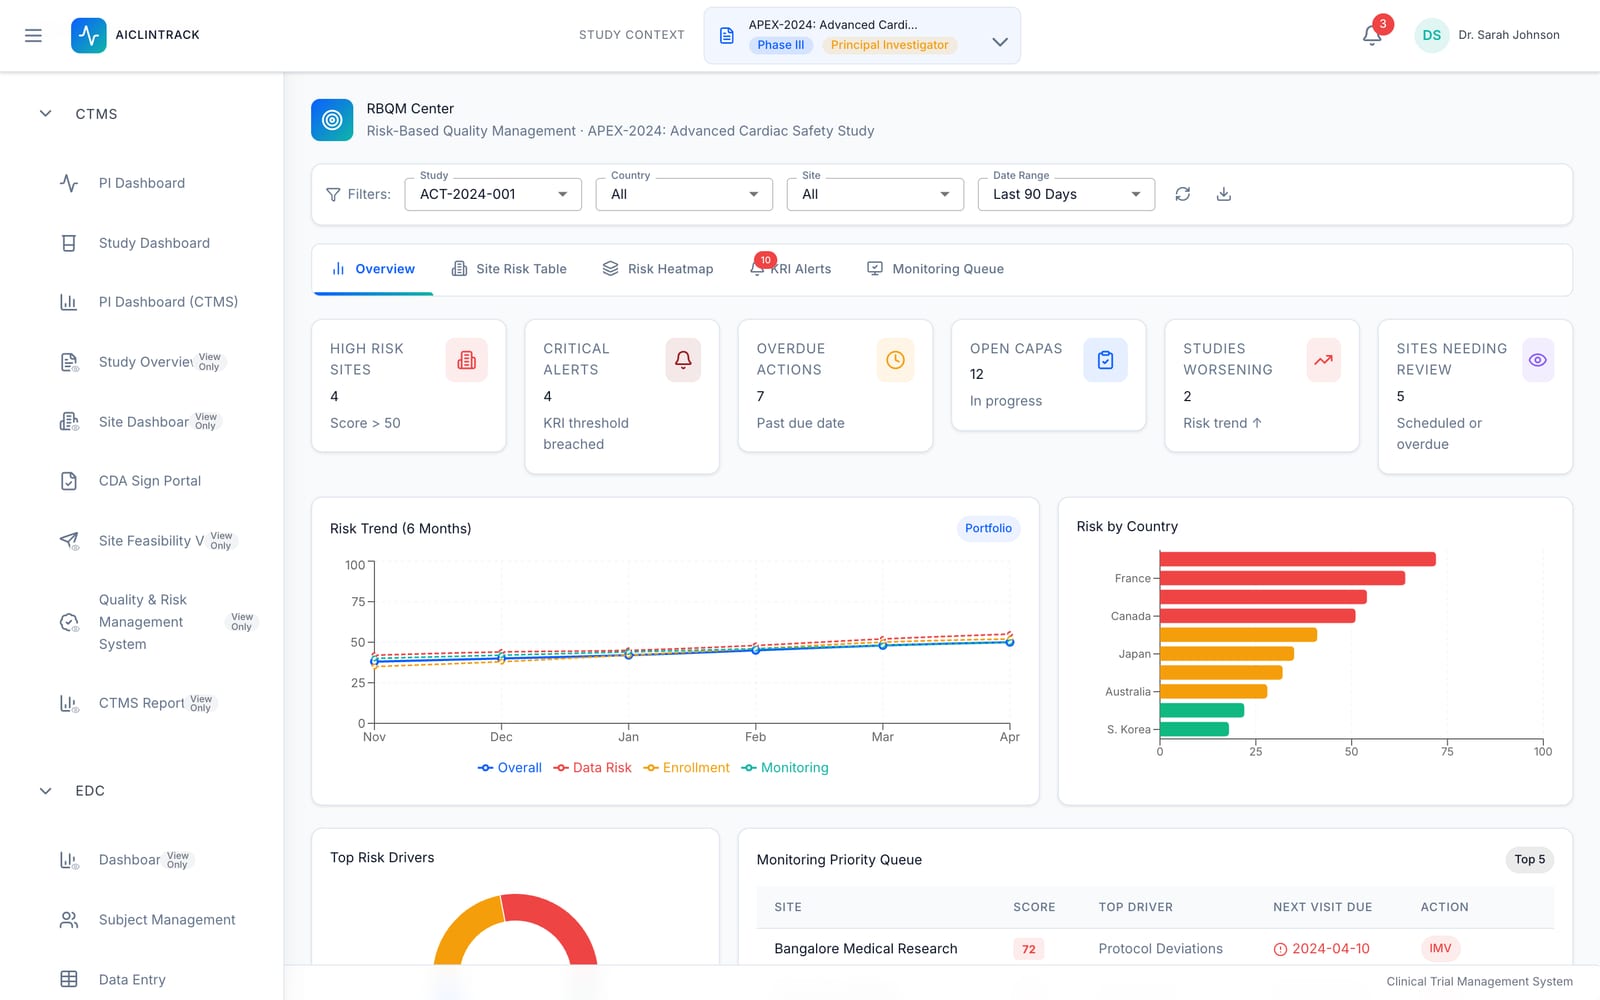The width and height of the screenshot is (1600, 1000).
Task: Expand the study context selector
Action: (862, 36)
